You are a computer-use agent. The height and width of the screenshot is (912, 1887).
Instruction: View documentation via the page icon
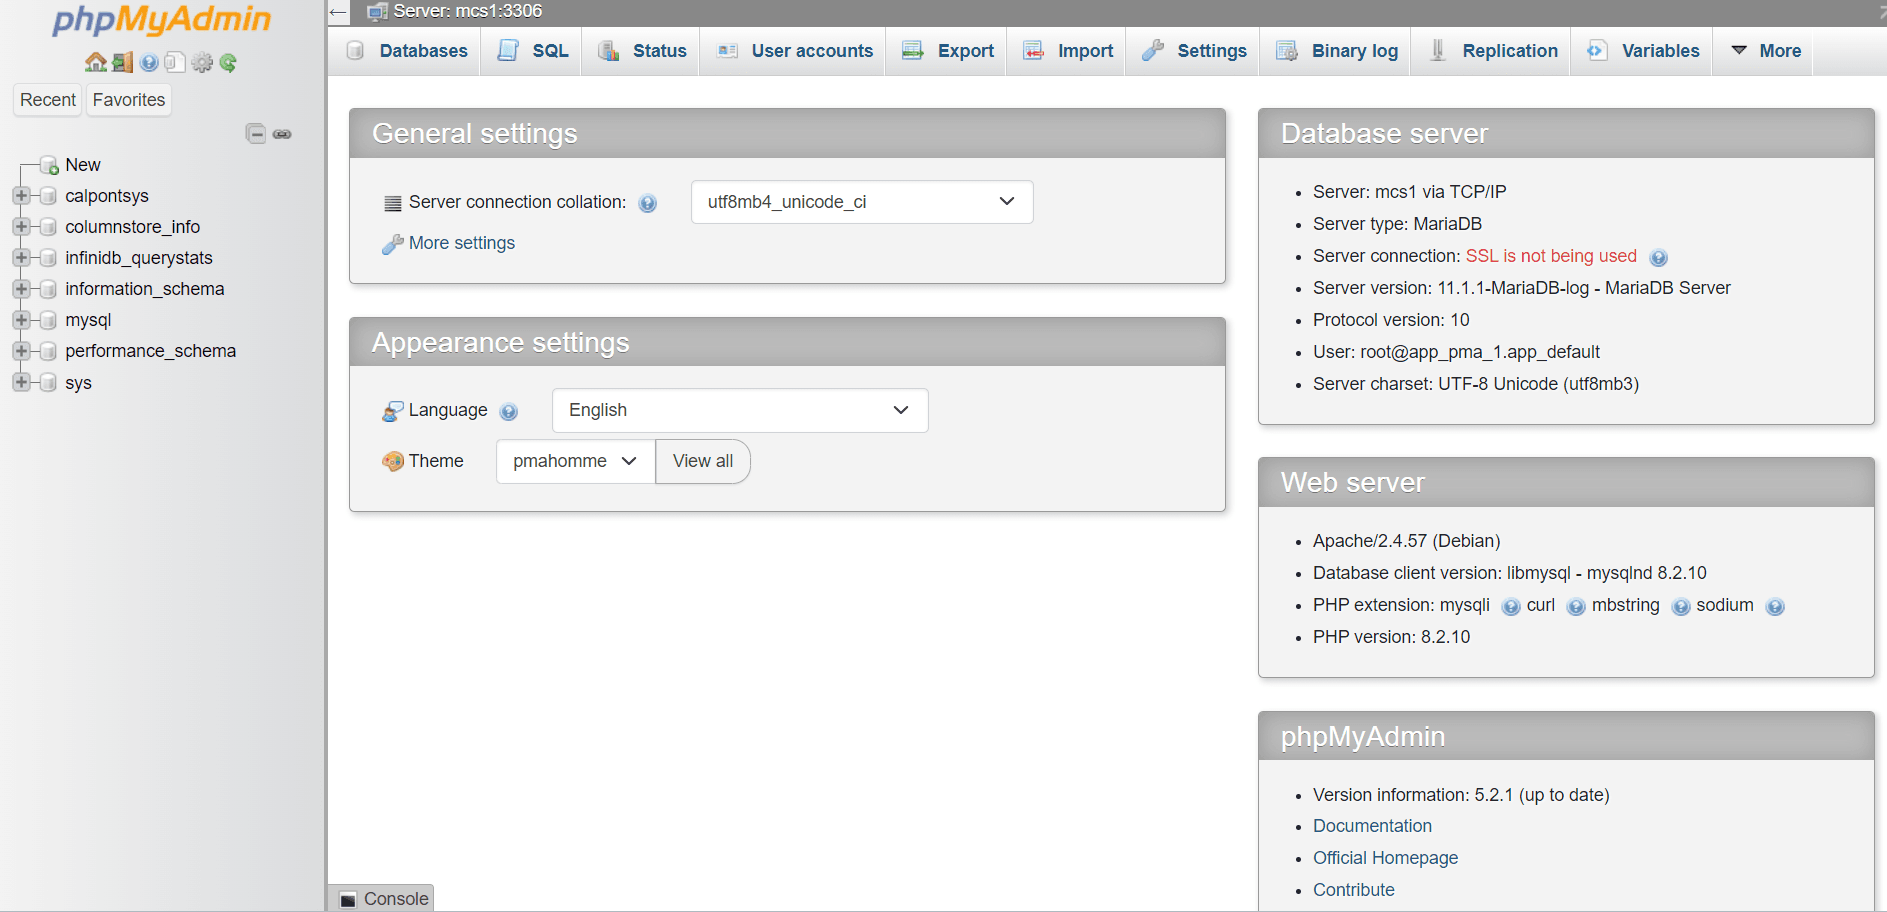point(175,62)
